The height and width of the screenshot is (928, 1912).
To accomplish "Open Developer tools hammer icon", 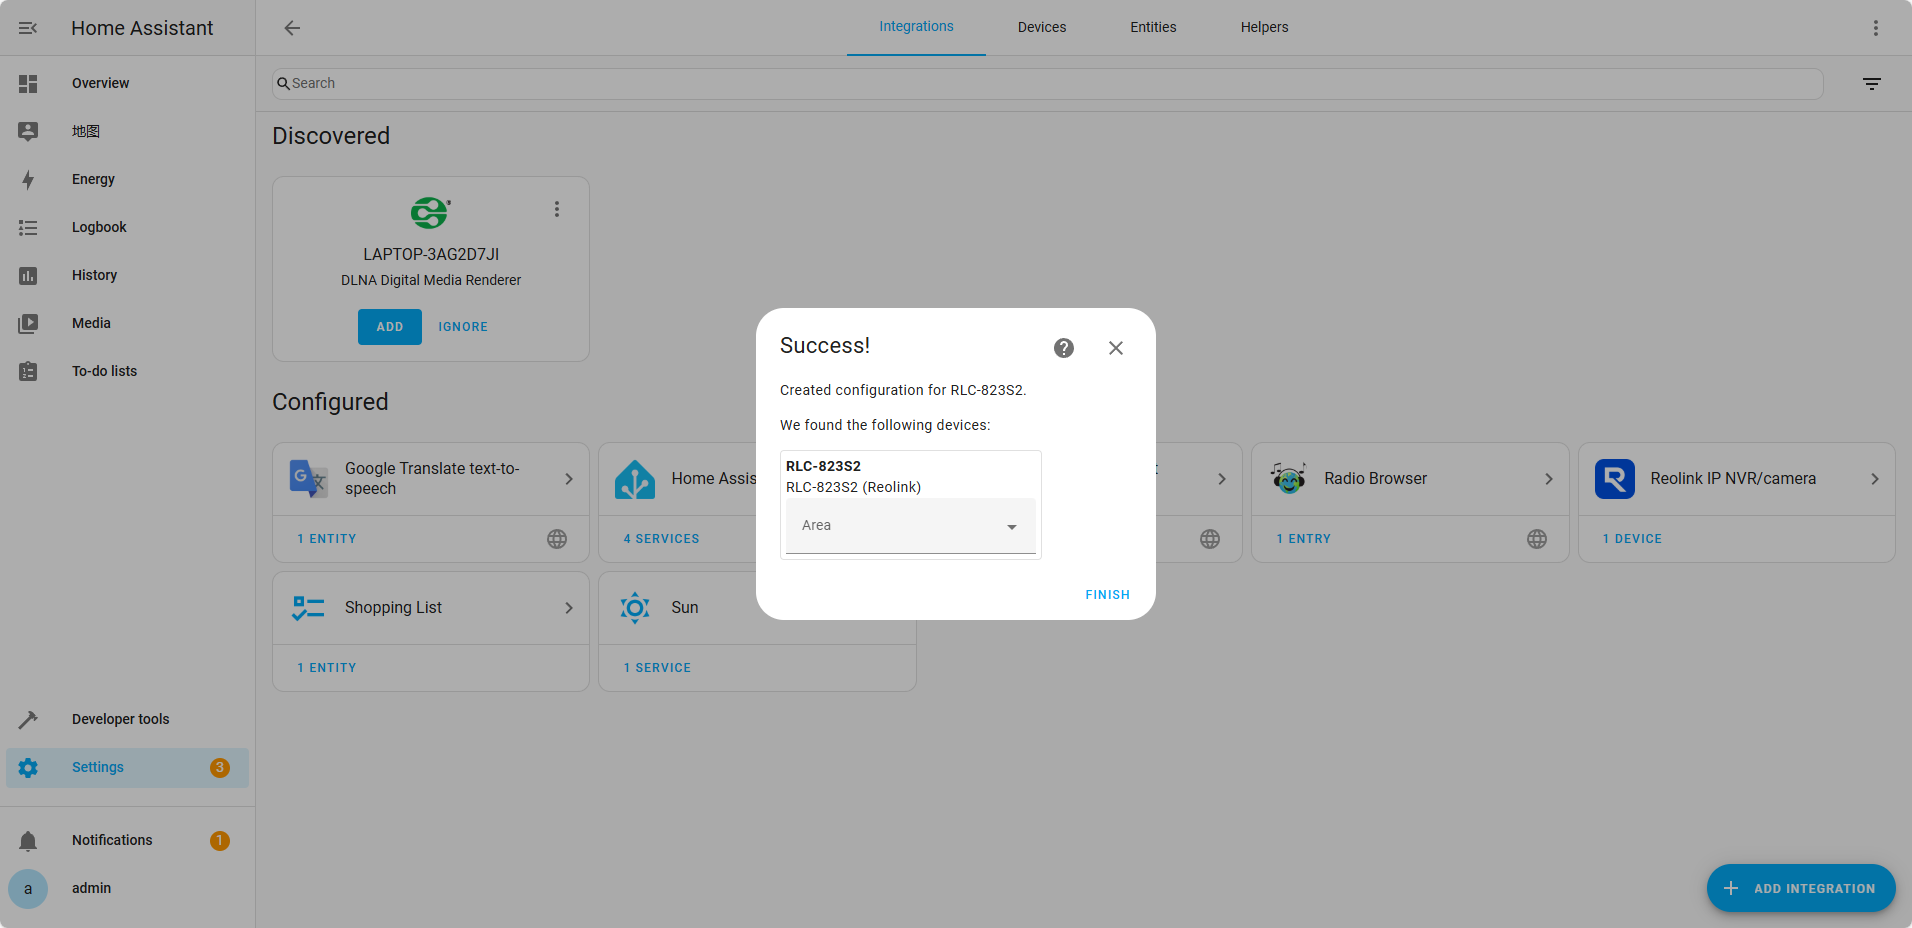I will pos(28,720).
